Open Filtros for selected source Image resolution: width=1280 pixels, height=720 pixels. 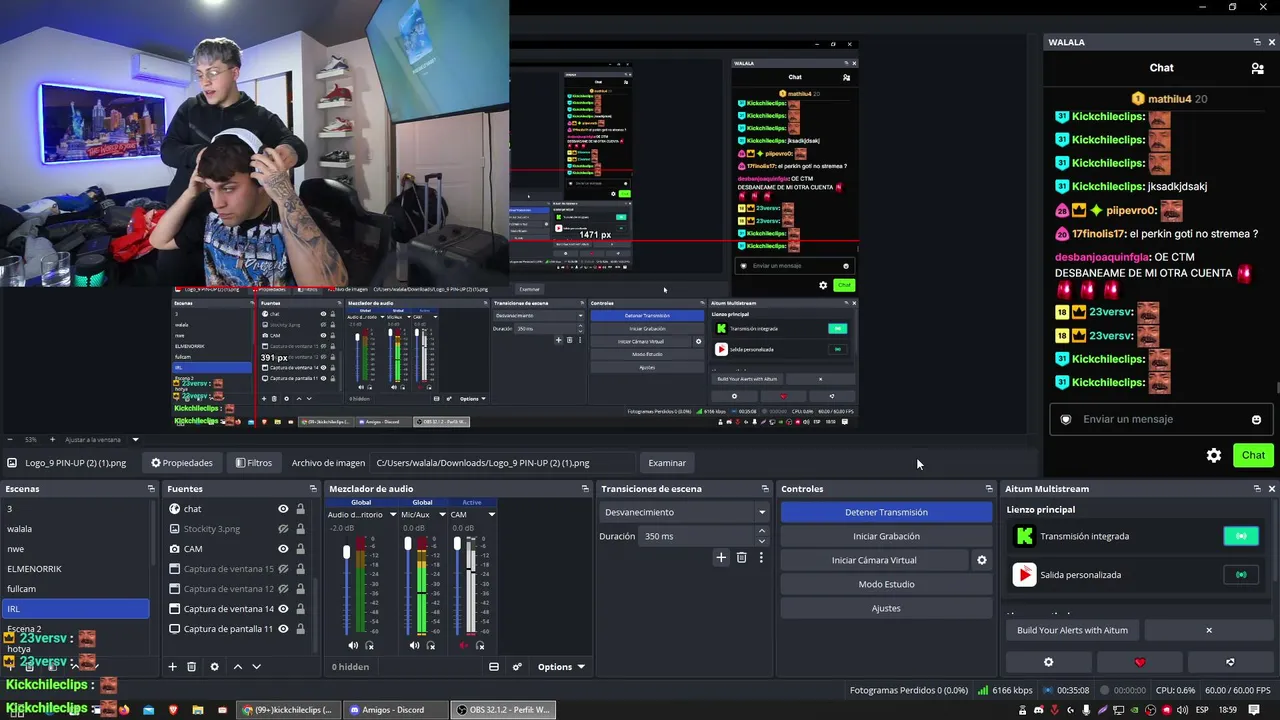click(253, 463)
